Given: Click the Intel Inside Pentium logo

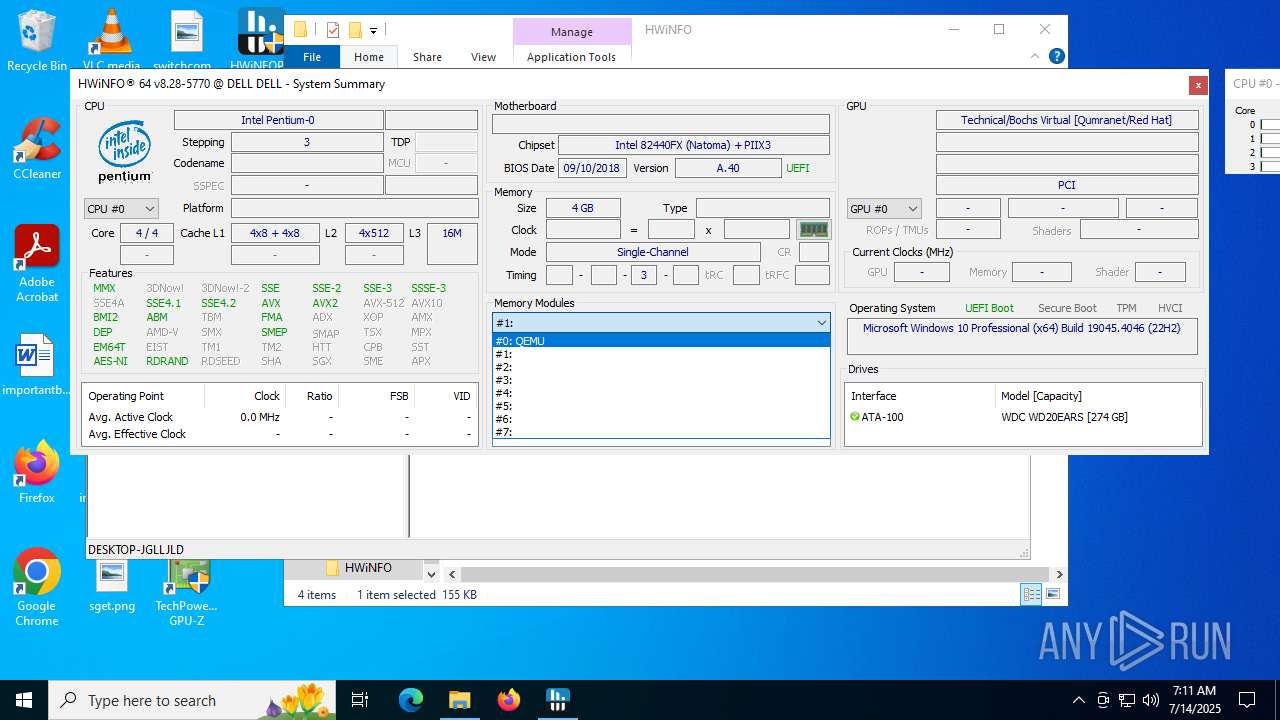Looking at the screenshot, I should click(125, 151).
